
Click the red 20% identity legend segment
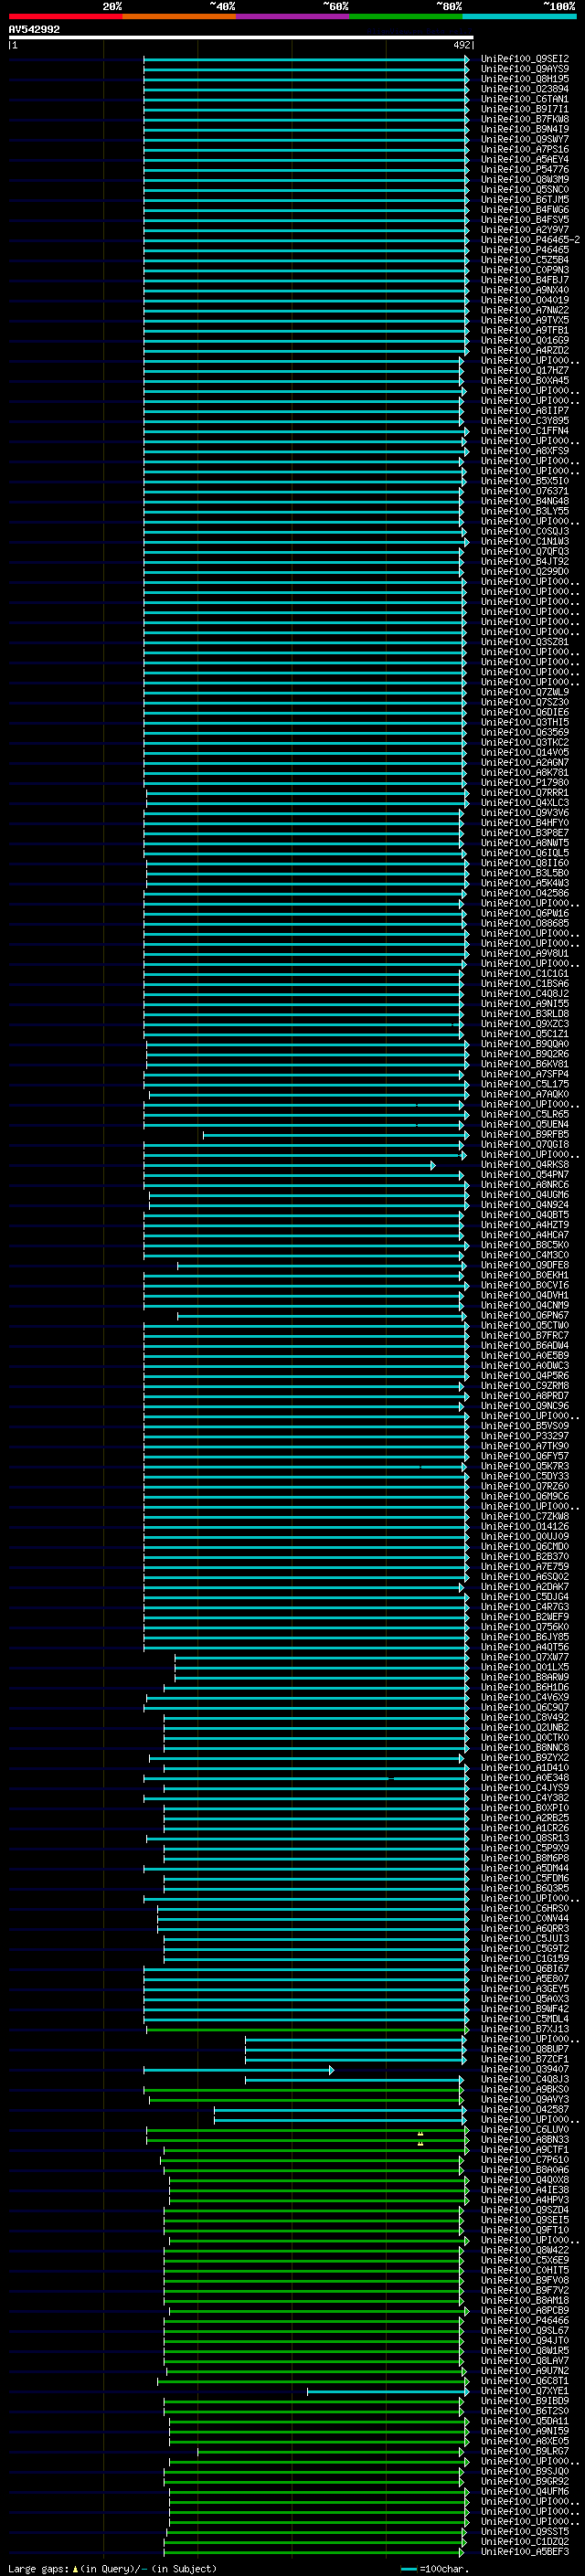(x=65, y=16)
